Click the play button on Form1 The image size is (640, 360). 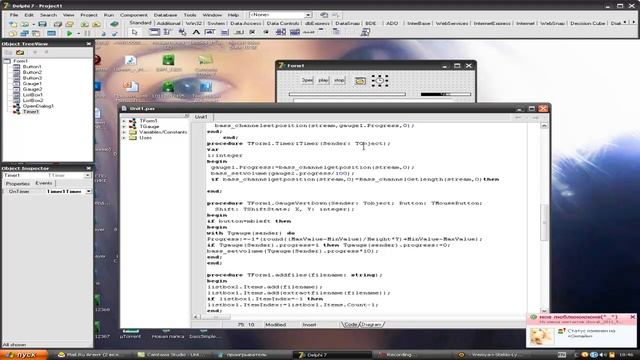coord(323,80)
